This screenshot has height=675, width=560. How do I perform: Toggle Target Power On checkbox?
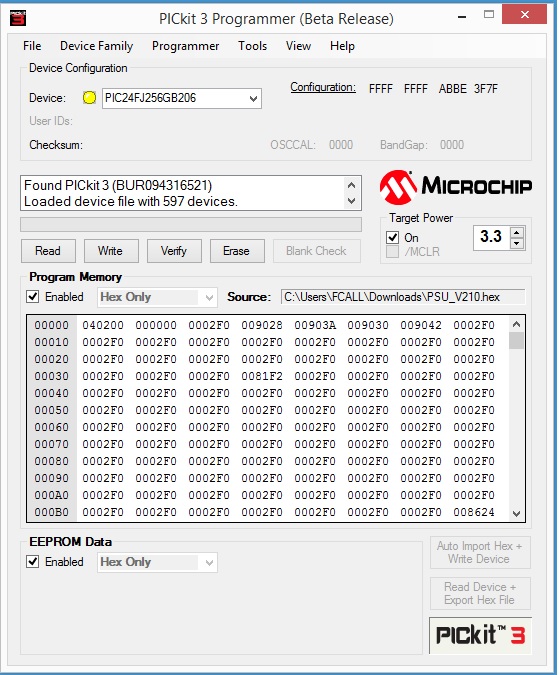pos(392,238)
